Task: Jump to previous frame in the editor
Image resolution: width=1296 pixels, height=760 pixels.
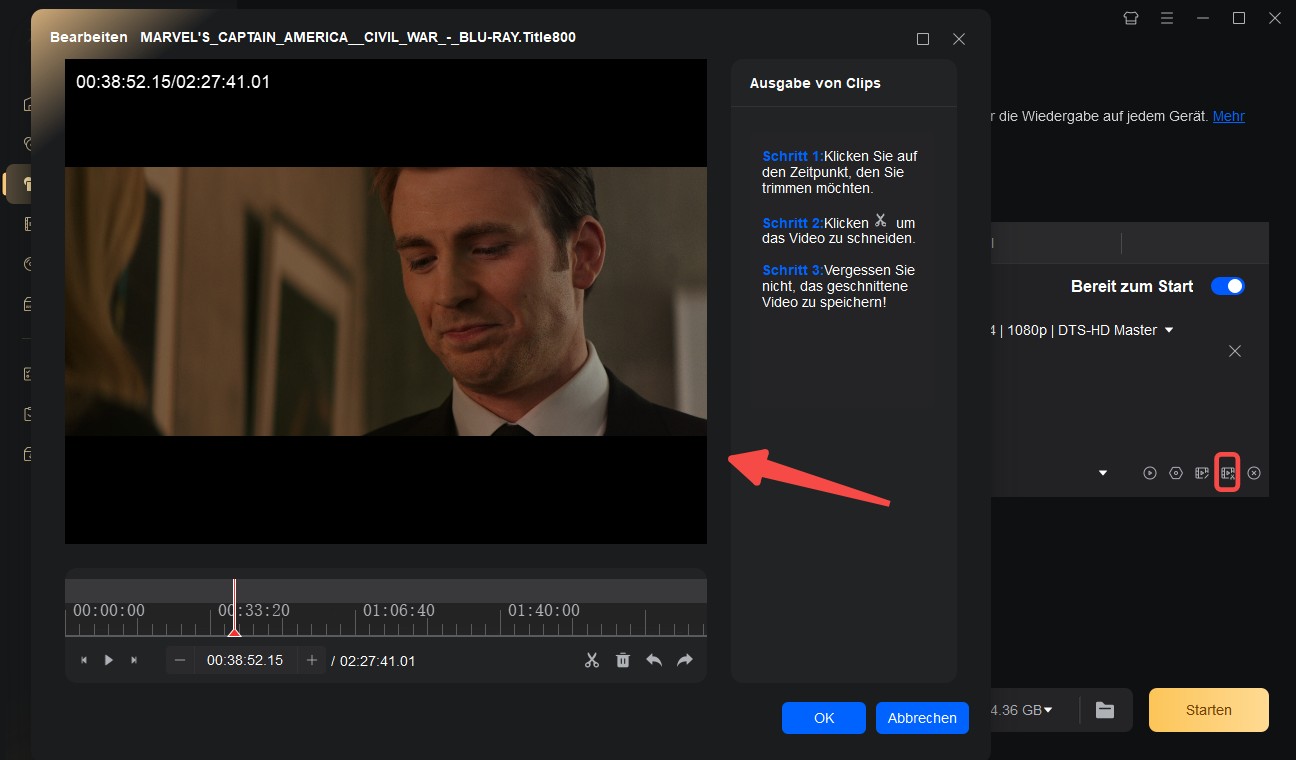Action: [84, 660]
